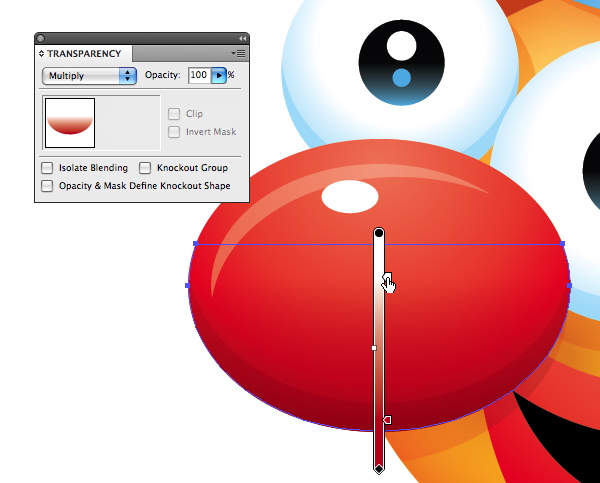Select the white oval highlight on nose
This screenshot has height=483, width=600.
point(350,196)
